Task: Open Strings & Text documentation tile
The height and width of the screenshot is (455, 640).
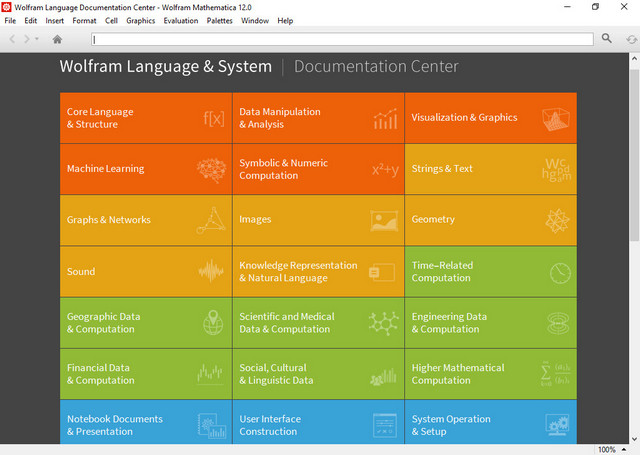Action: click(442, 169)
